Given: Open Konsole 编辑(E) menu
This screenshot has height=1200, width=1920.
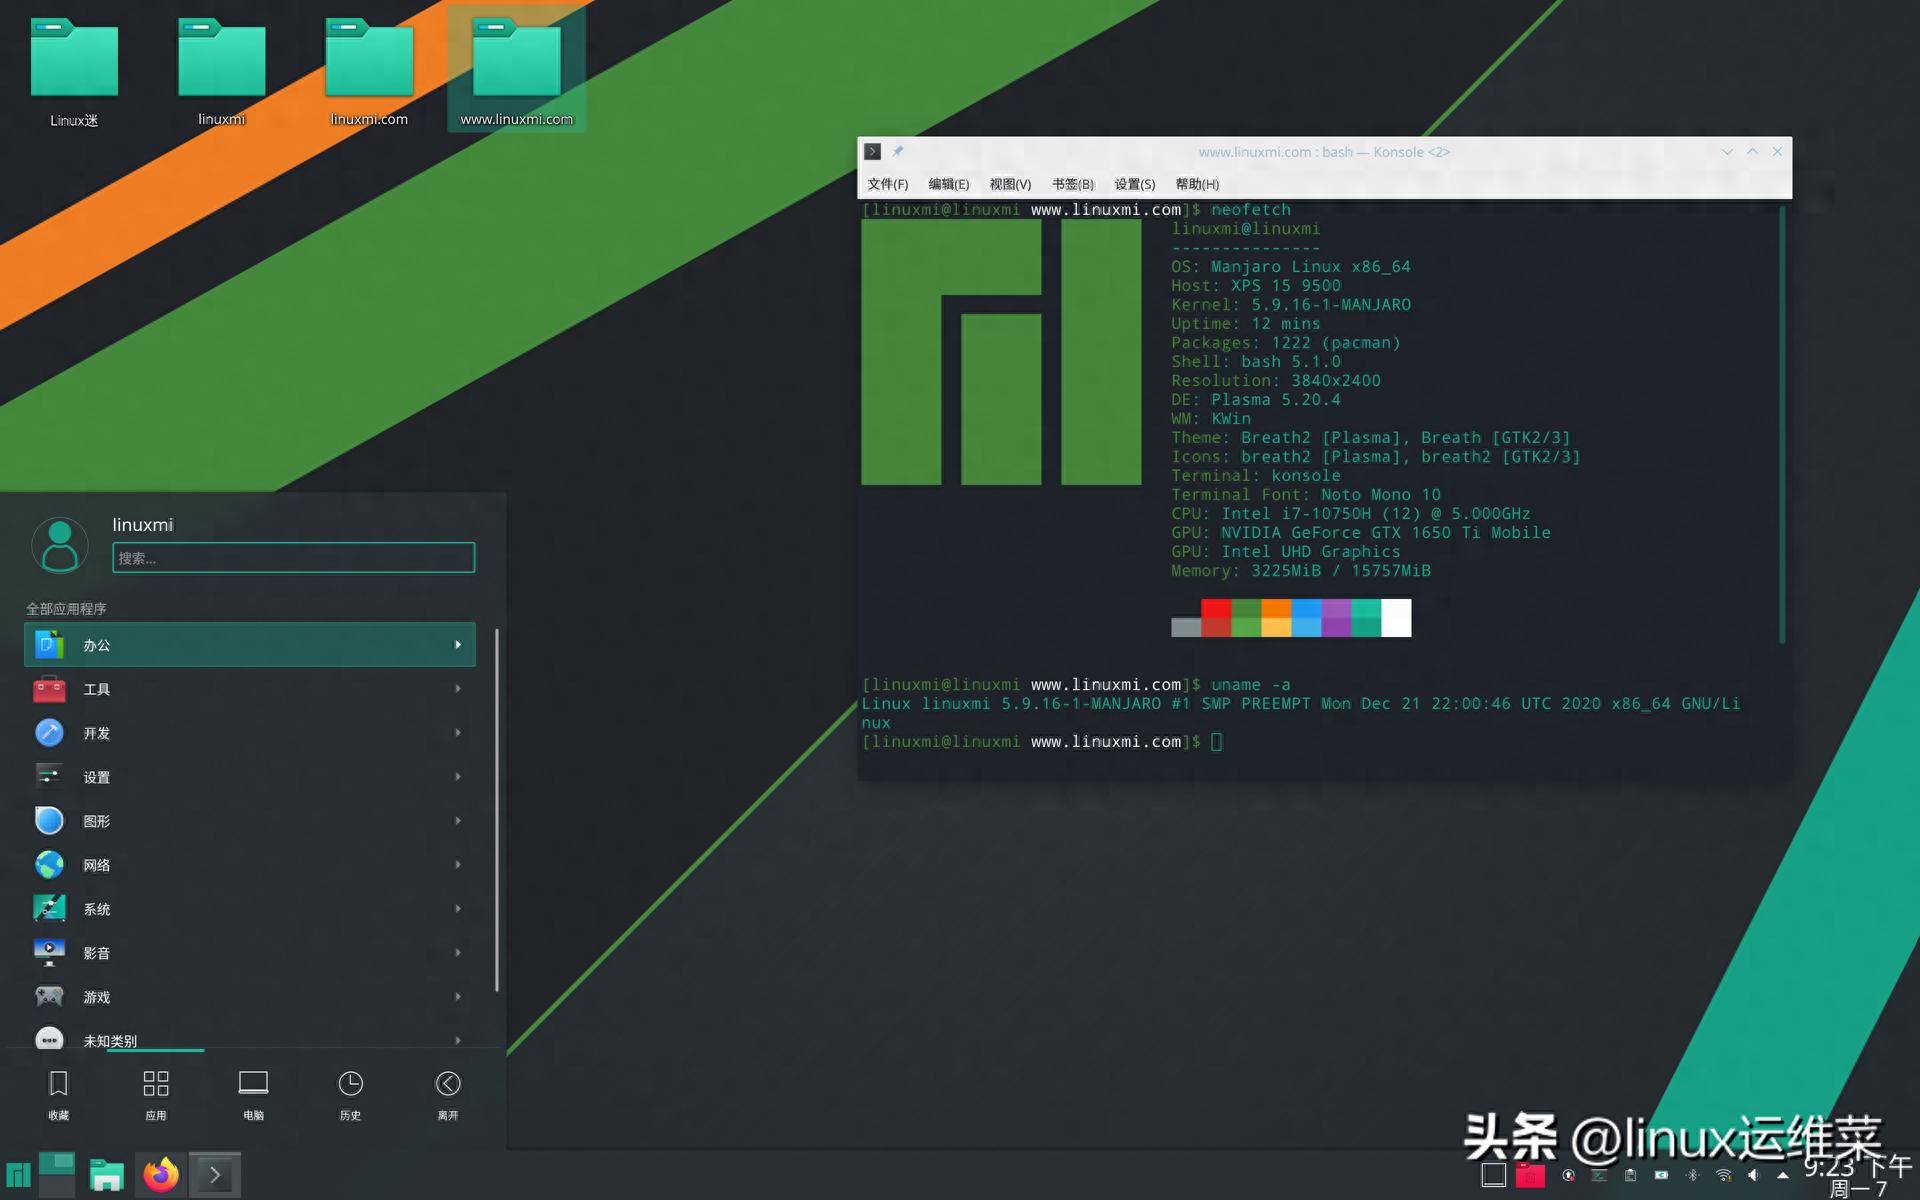Looking at the screenshot, I should [948, 184].
